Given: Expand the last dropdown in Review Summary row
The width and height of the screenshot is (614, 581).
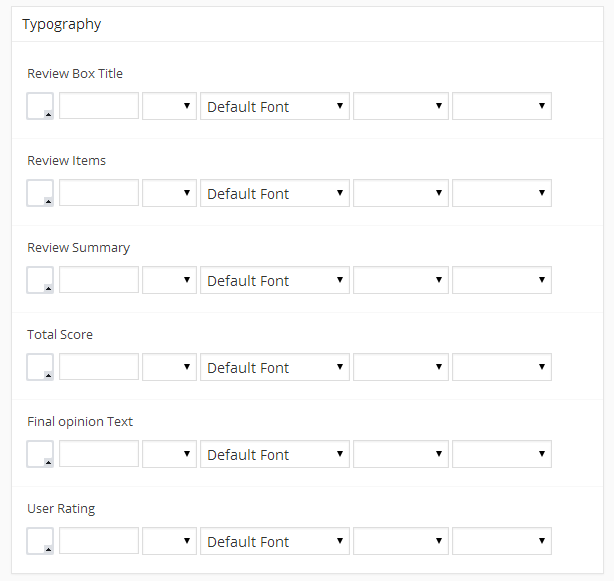Looking at the screenshot, I should coord(501,280).
